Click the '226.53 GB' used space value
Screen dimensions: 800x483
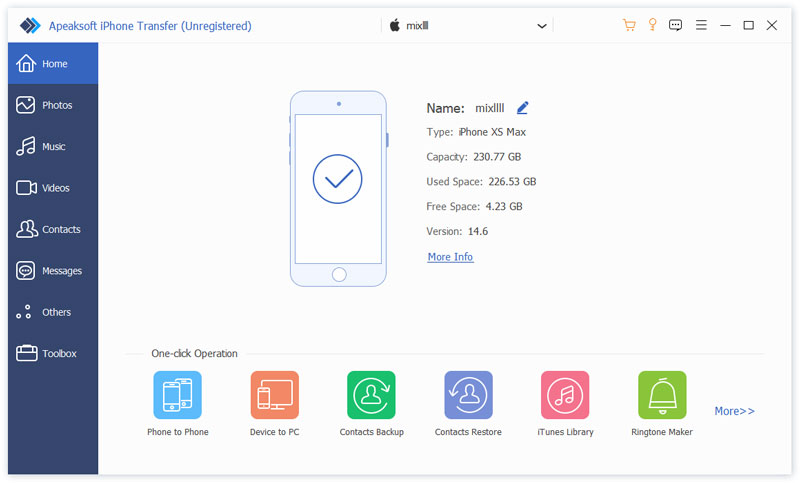coord(512,182)
